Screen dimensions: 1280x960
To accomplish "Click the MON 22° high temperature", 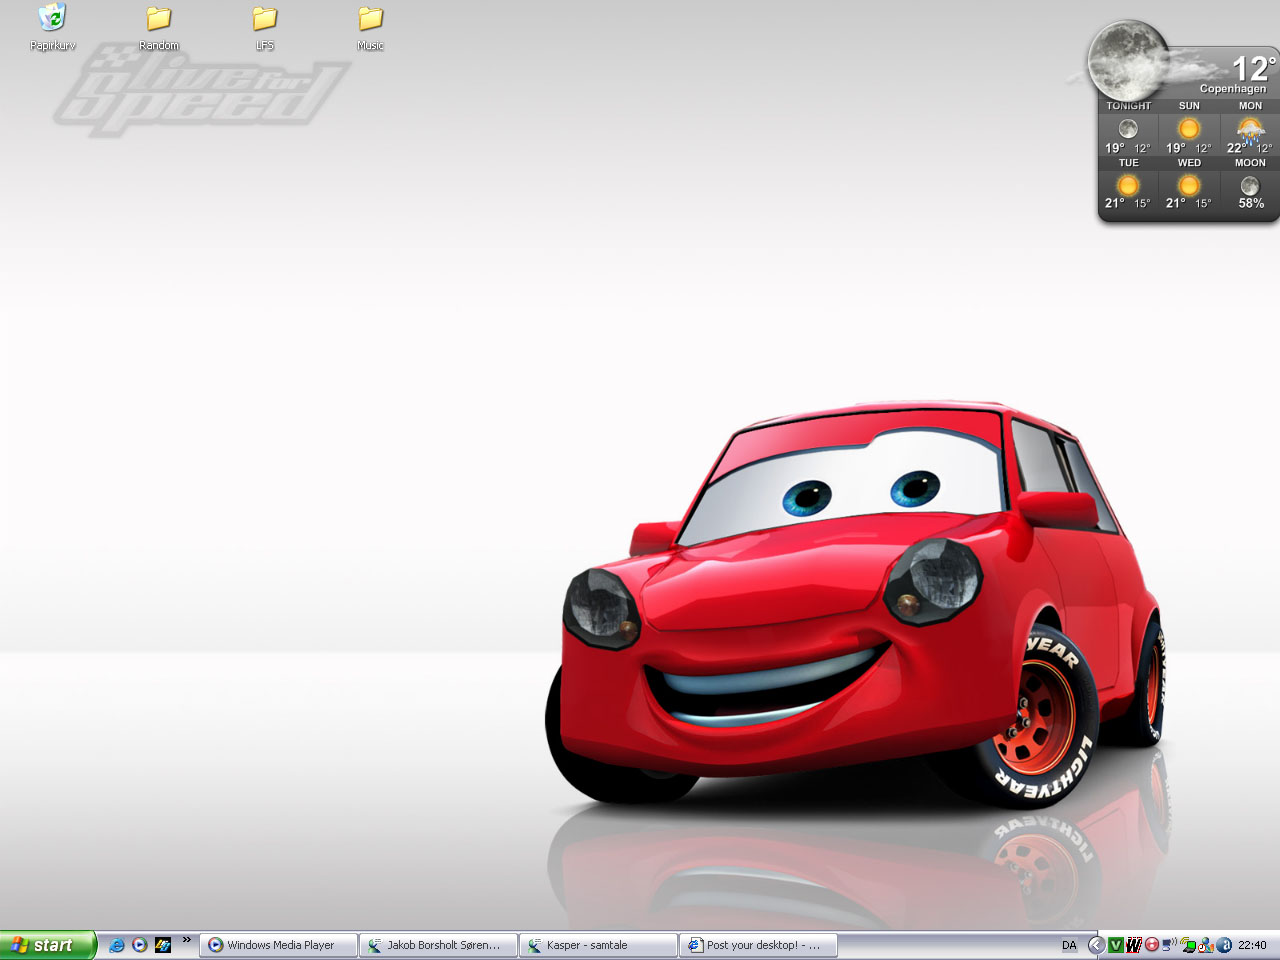I will coord(1237,148).
